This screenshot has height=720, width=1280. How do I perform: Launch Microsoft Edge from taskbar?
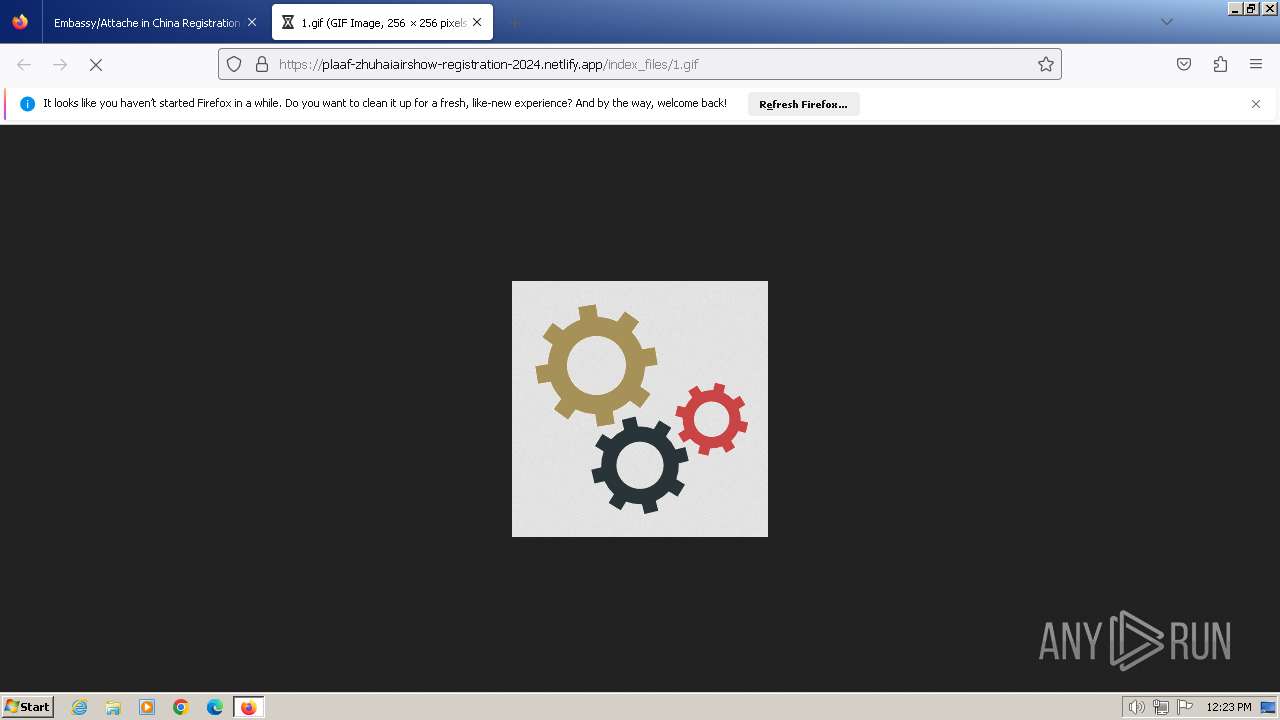tap(215, 707)
